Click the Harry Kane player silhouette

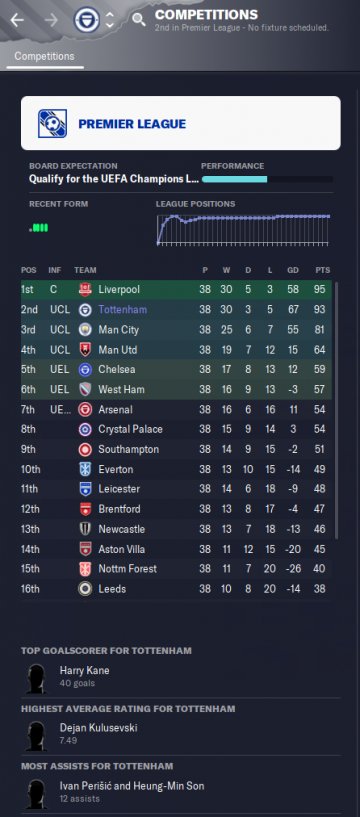(36, 678)
